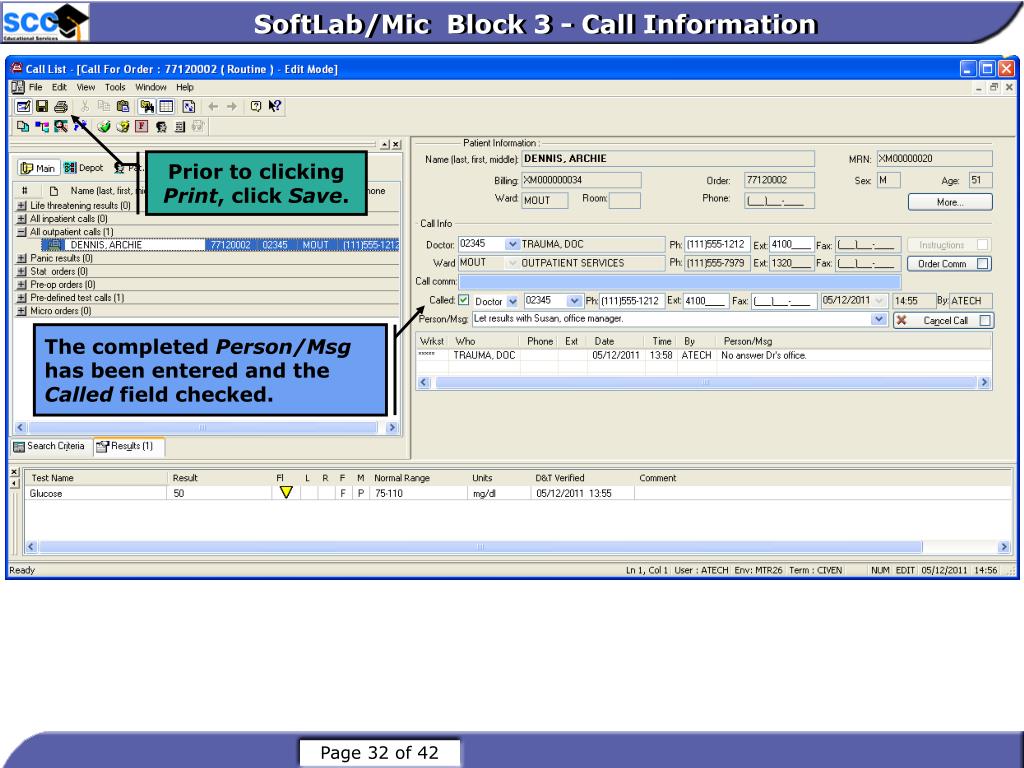
Task: Click the binoculars find toolbar icon
Action: tap(147, 106)
